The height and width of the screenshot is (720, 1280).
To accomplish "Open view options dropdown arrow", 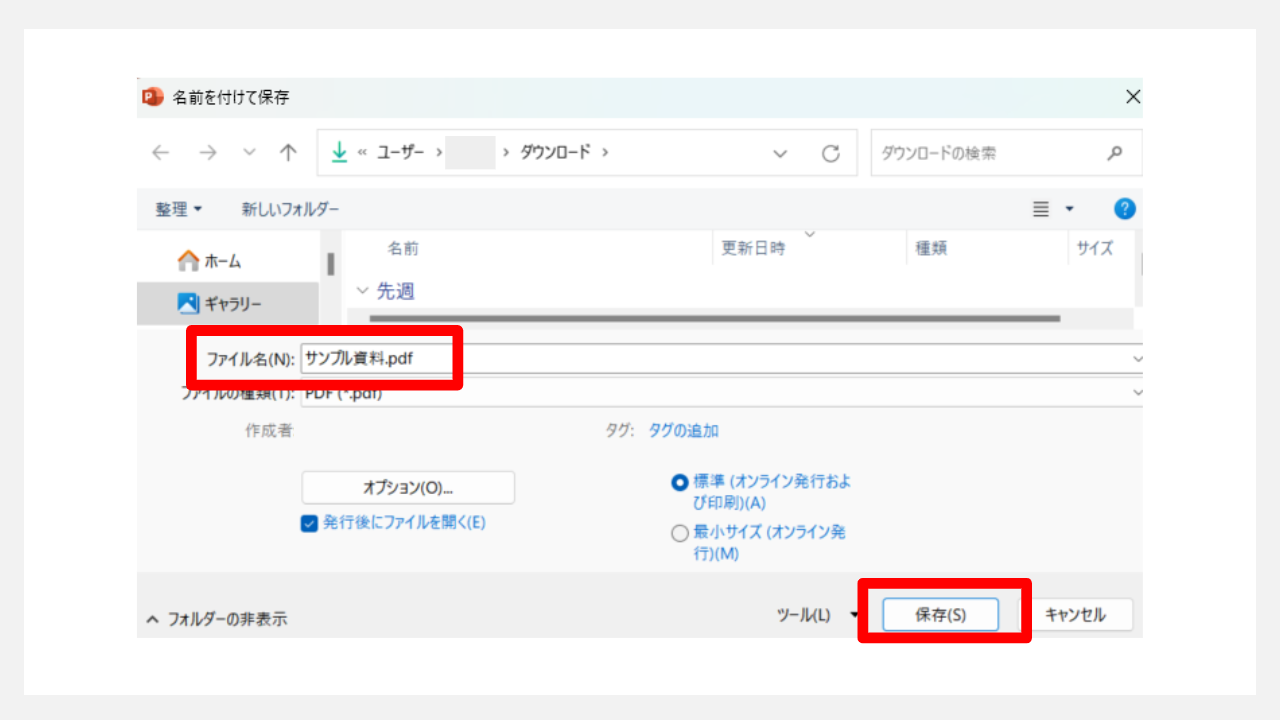I will 1069,209.
